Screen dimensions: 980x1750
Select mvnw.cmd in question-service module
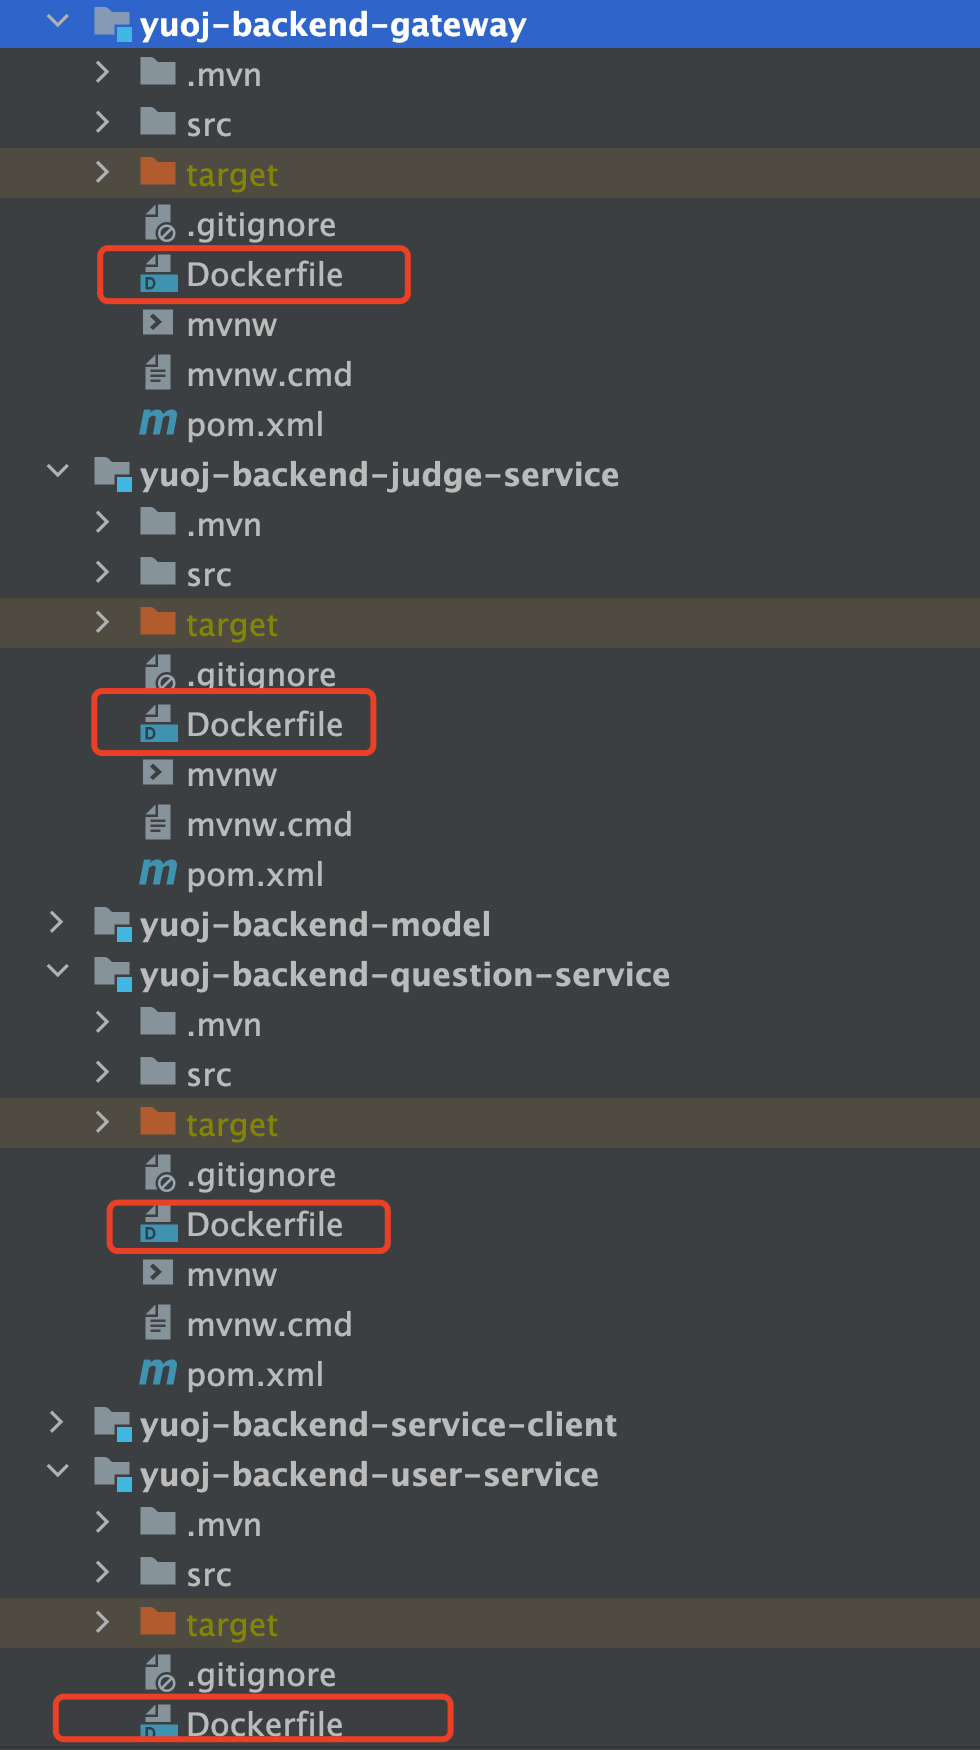click(x=269, y=1325)
